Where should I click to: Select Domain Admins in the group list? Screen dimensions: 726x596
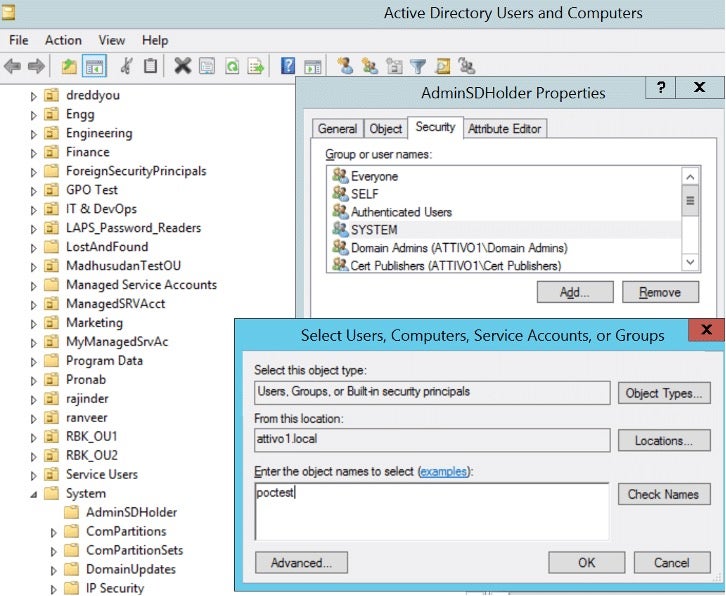tap(459, 248)
